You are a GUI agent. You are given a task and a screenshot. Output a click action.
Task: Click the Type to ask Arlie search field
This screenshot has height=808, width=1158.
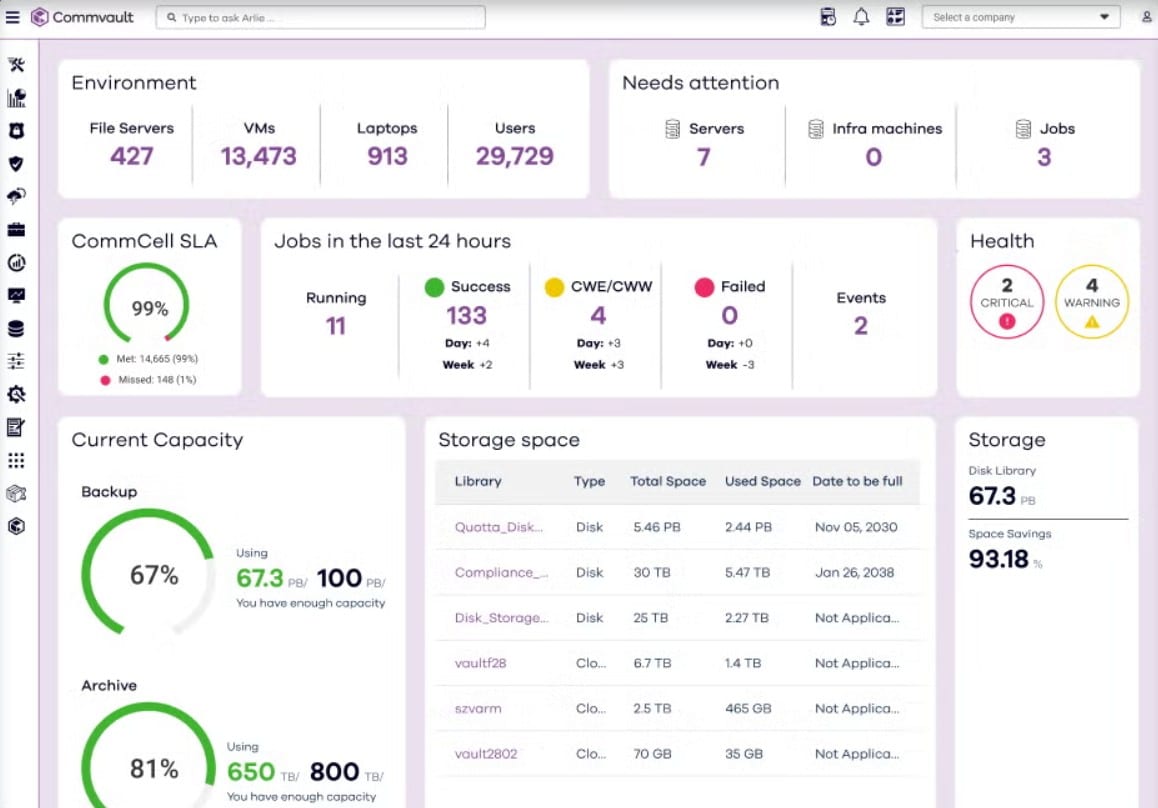point(321,17)
